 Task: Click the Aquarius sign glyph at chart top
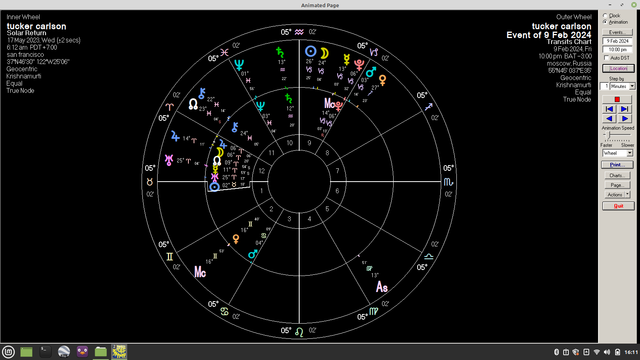click(299, 32)
